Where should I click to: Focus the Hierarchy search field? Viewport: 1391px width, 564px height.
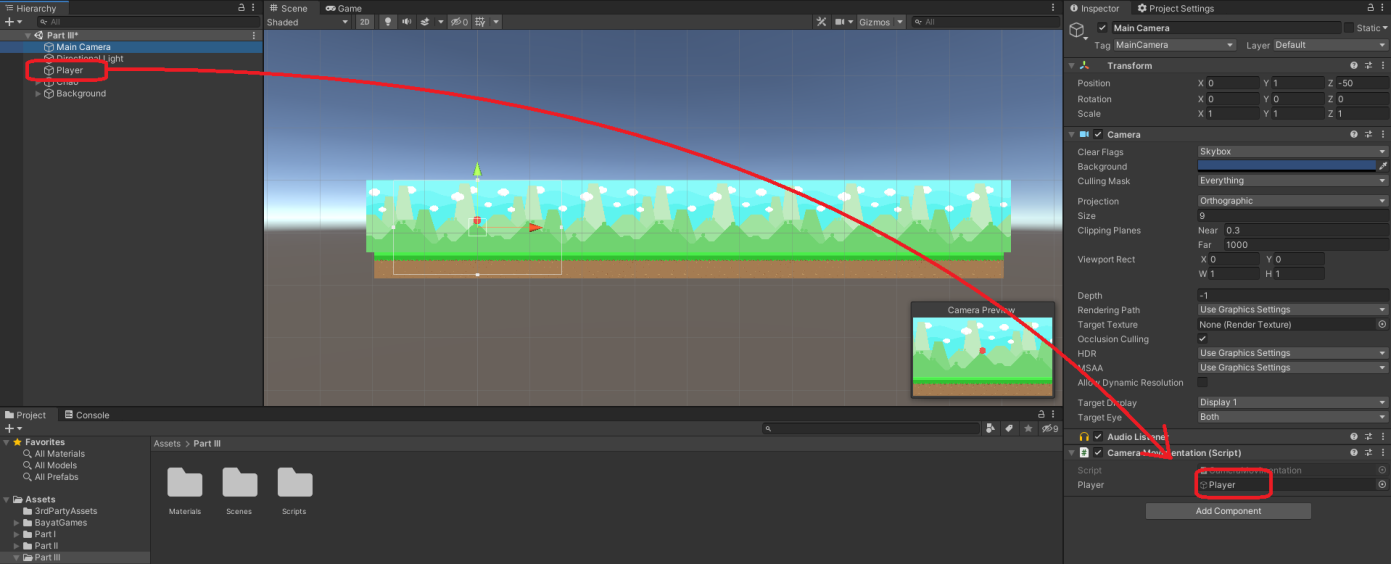coord(148,22)
